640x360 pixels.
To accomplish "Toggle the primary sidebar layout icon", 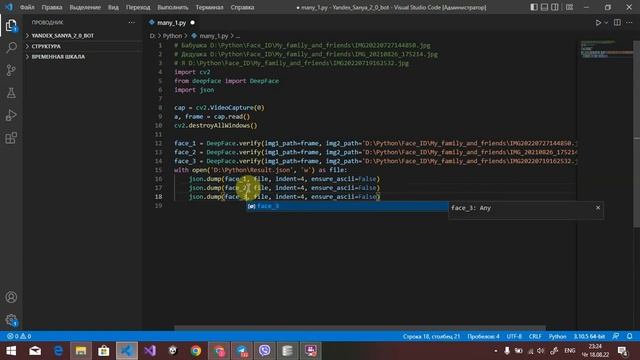I will click(x=534, y=7).
